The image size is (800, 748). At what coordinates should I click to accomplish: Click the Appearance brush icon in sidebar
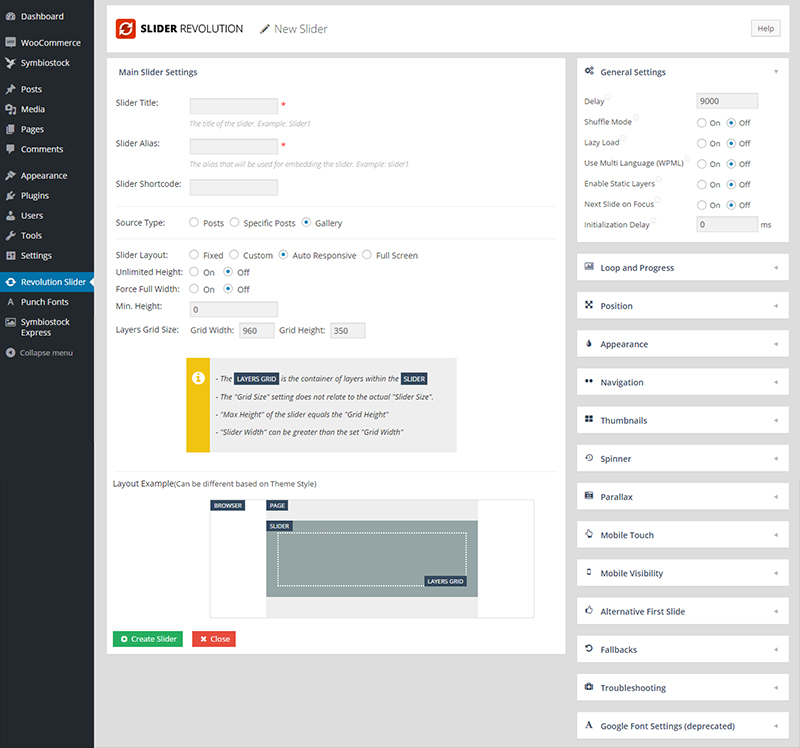[10, 176]
